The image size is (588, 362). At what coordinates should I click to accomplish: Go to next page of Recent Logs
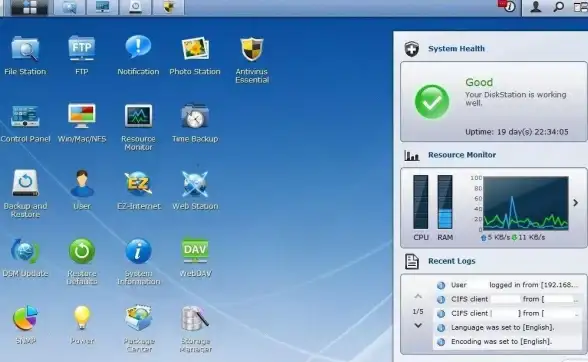(418, 326)
